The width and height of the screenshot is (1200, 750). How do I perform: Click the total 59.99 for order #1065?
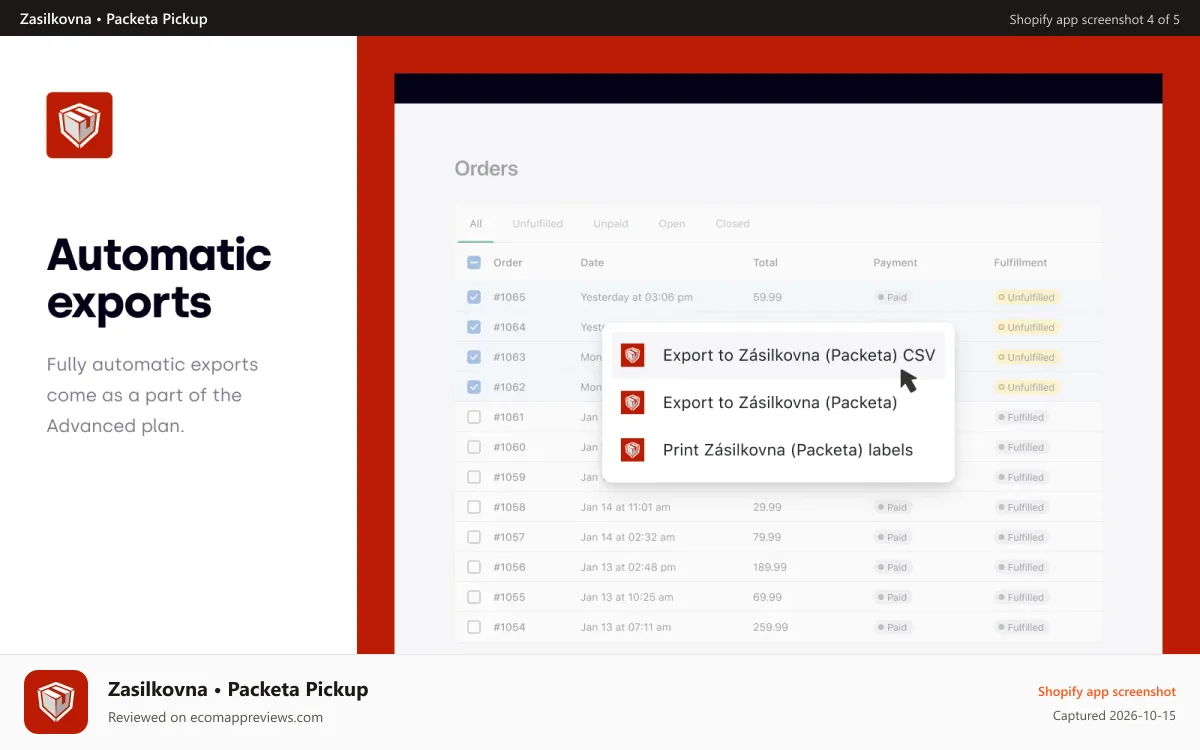767,297
